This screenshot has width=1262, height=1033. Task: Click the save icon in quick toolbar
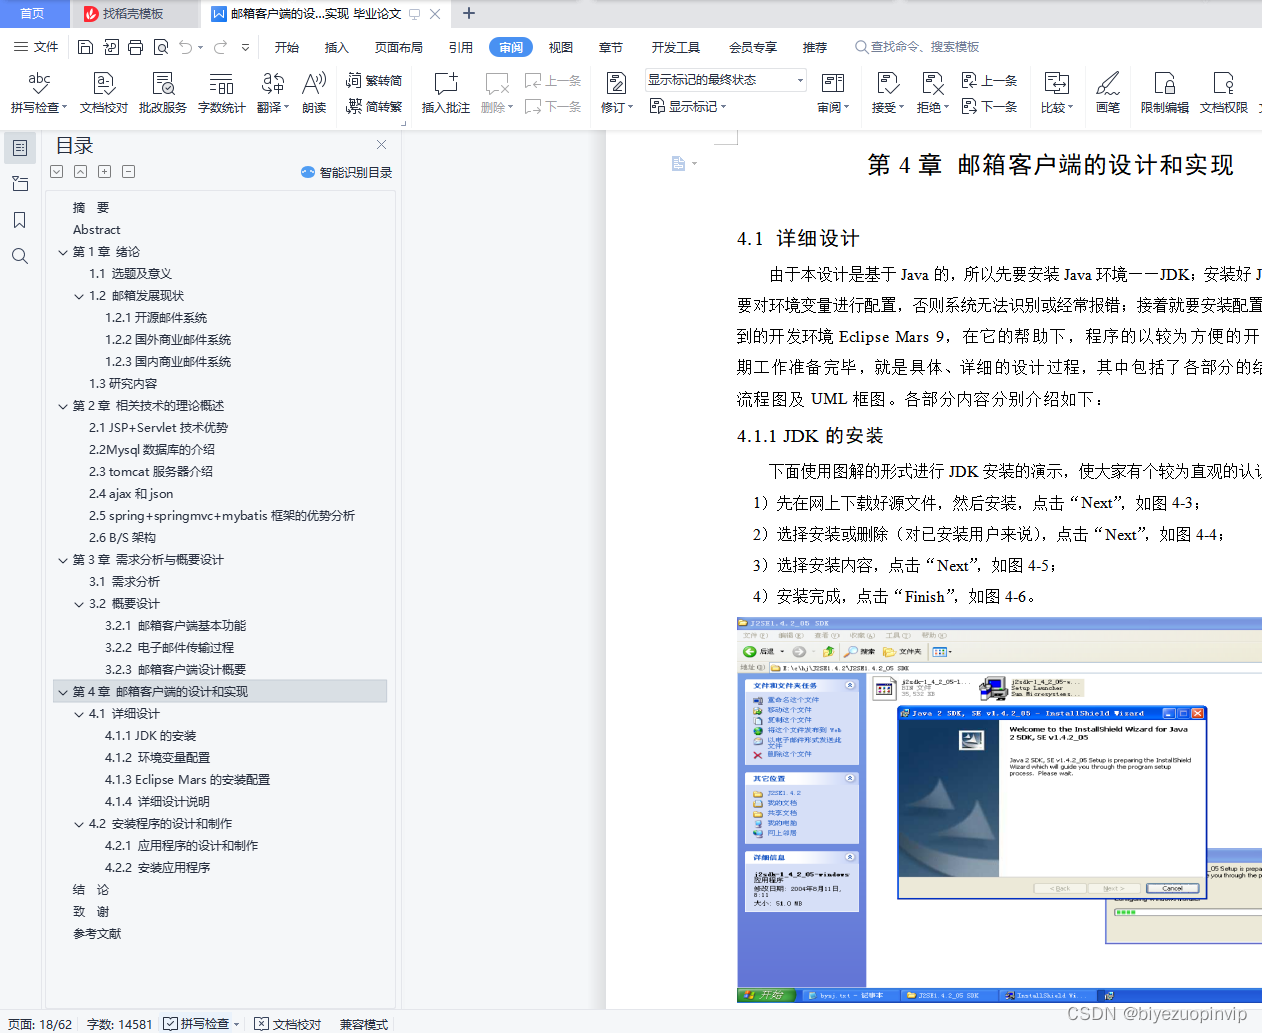pyautogui.click(x=85, y=47)
